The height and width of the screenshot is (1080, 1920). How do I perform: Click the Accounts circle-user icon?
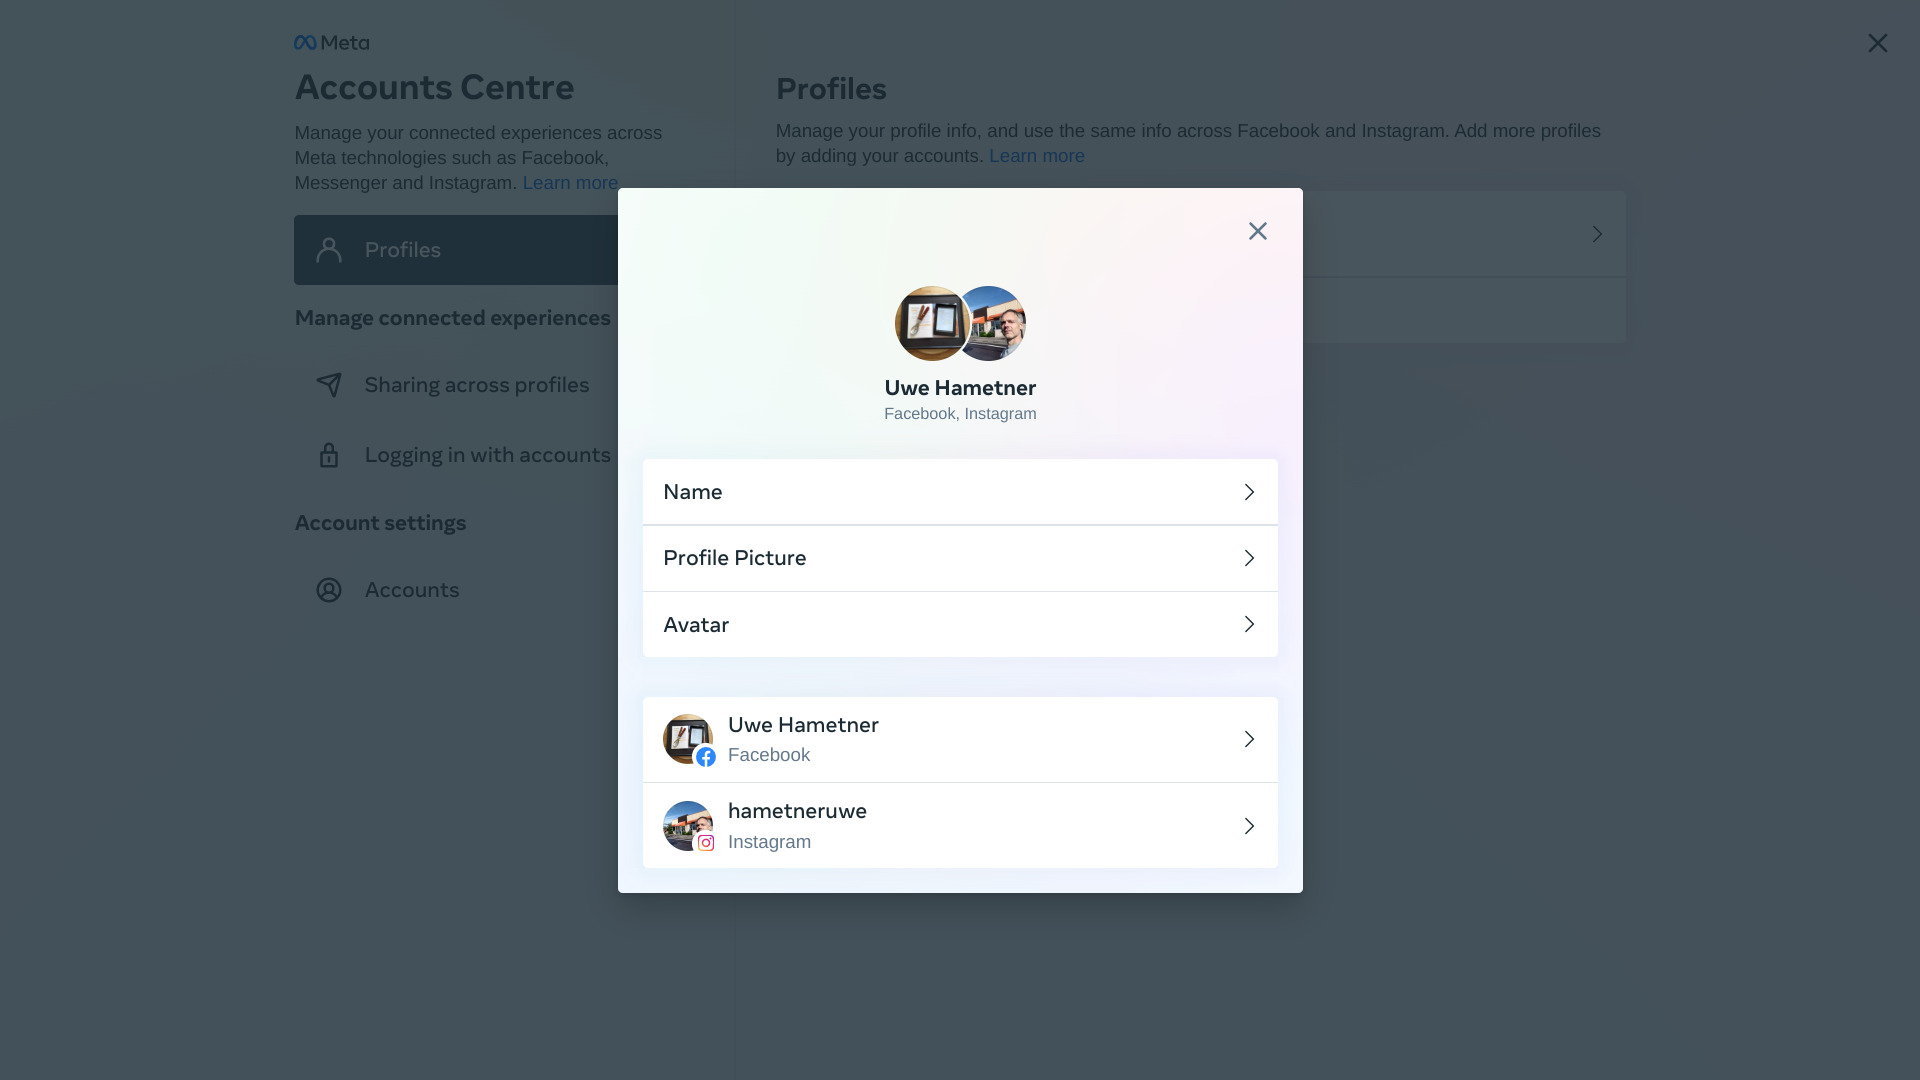coord(329,590)
